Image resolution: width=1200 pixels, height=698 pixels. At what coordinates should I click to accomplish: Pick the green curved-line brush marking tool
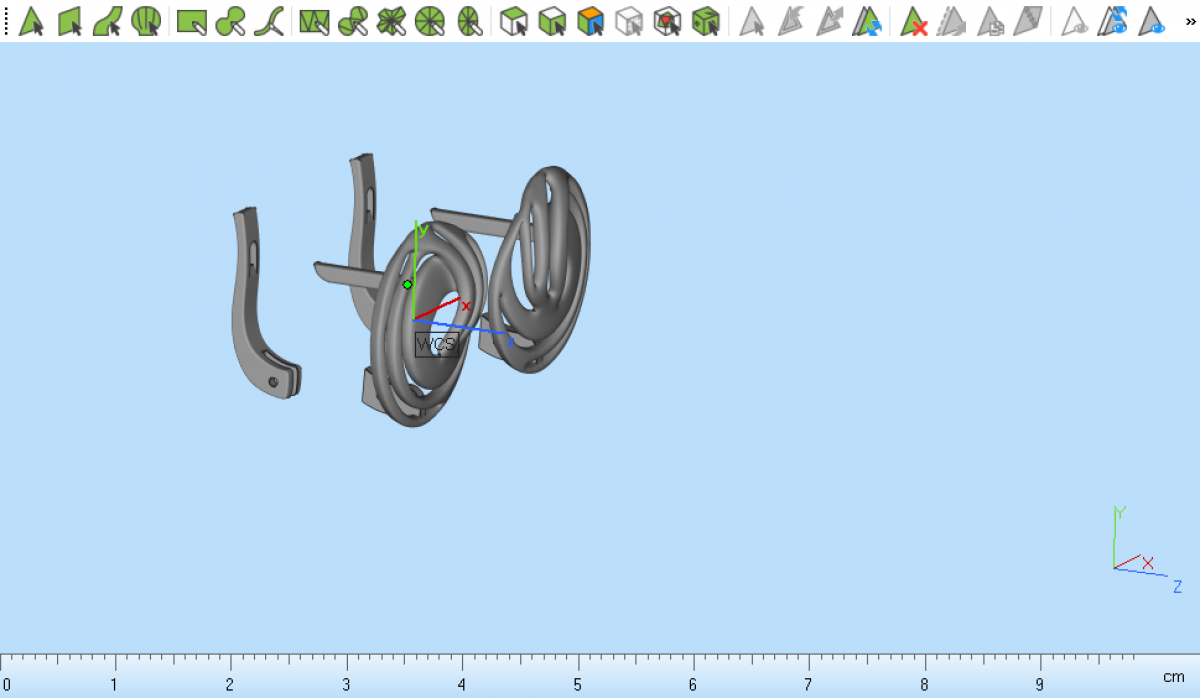point(268,21)
